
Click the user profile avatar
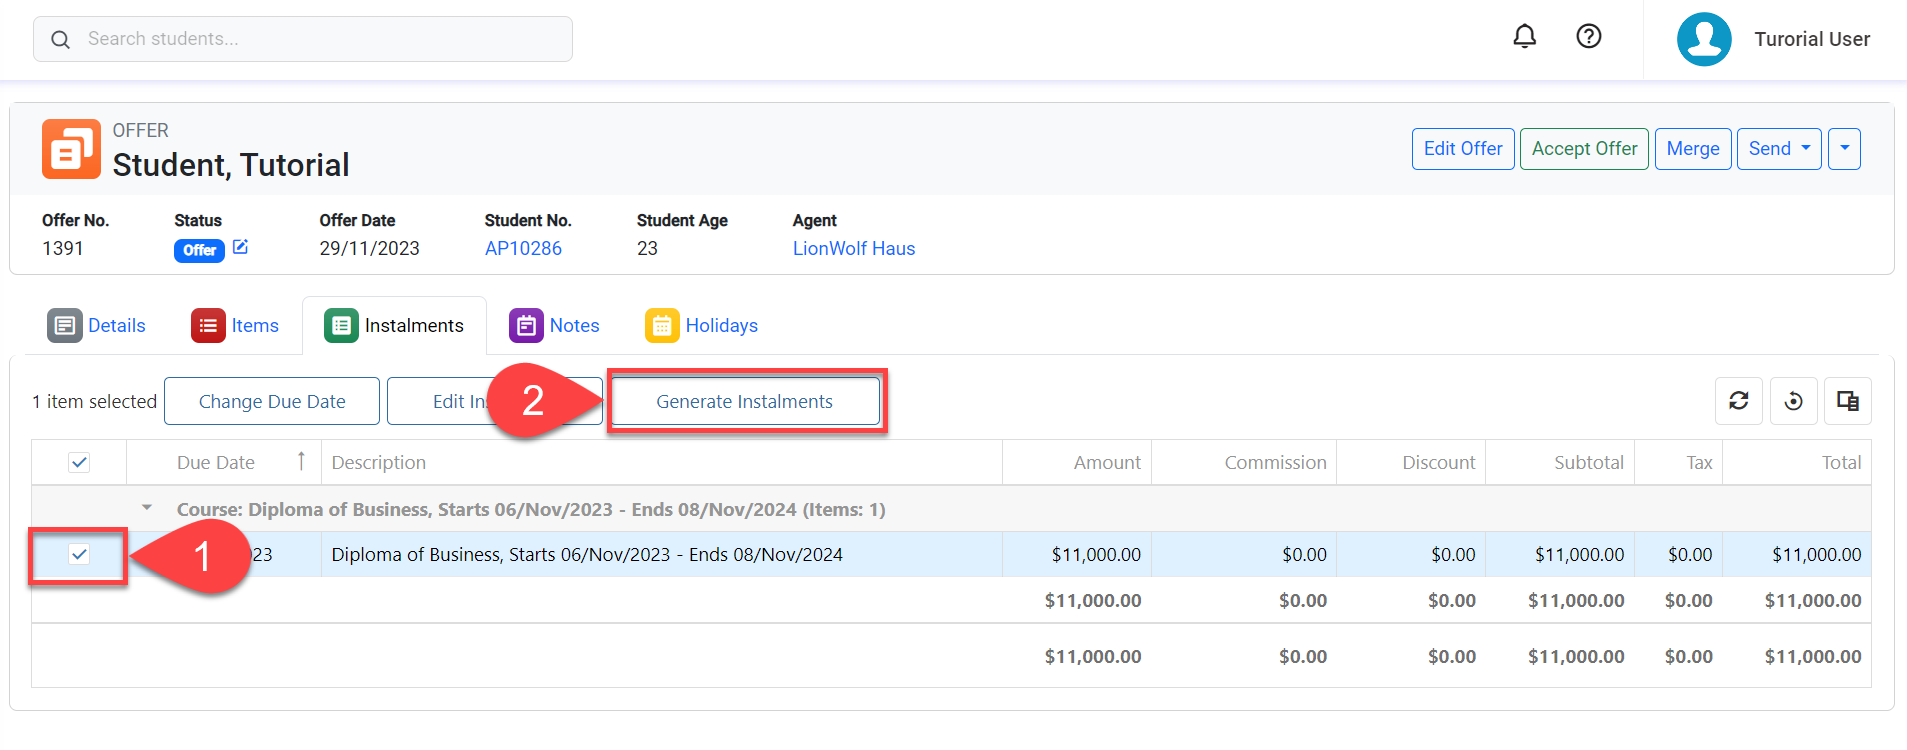coord(1703,39)
